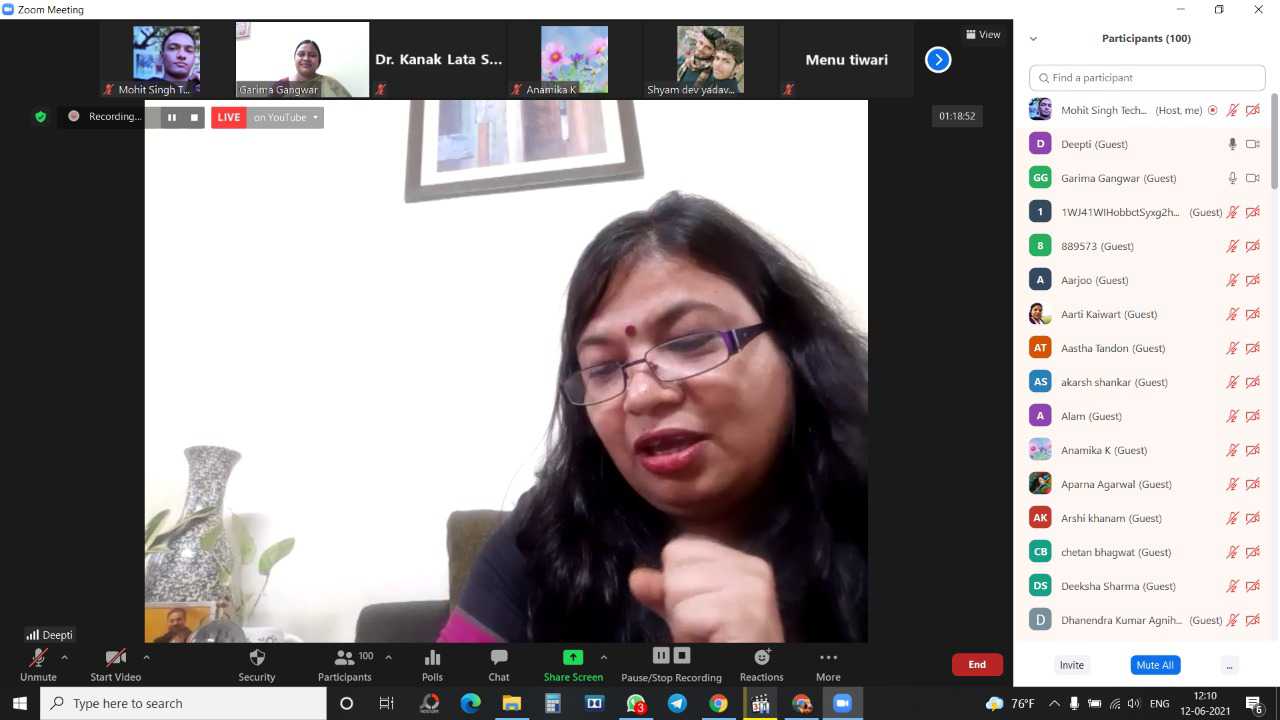Viewport: 1280px width, 720px height.
Task: Click Aarti Kaiwart's muted microphone icon
Action: tap(1233, 314)
